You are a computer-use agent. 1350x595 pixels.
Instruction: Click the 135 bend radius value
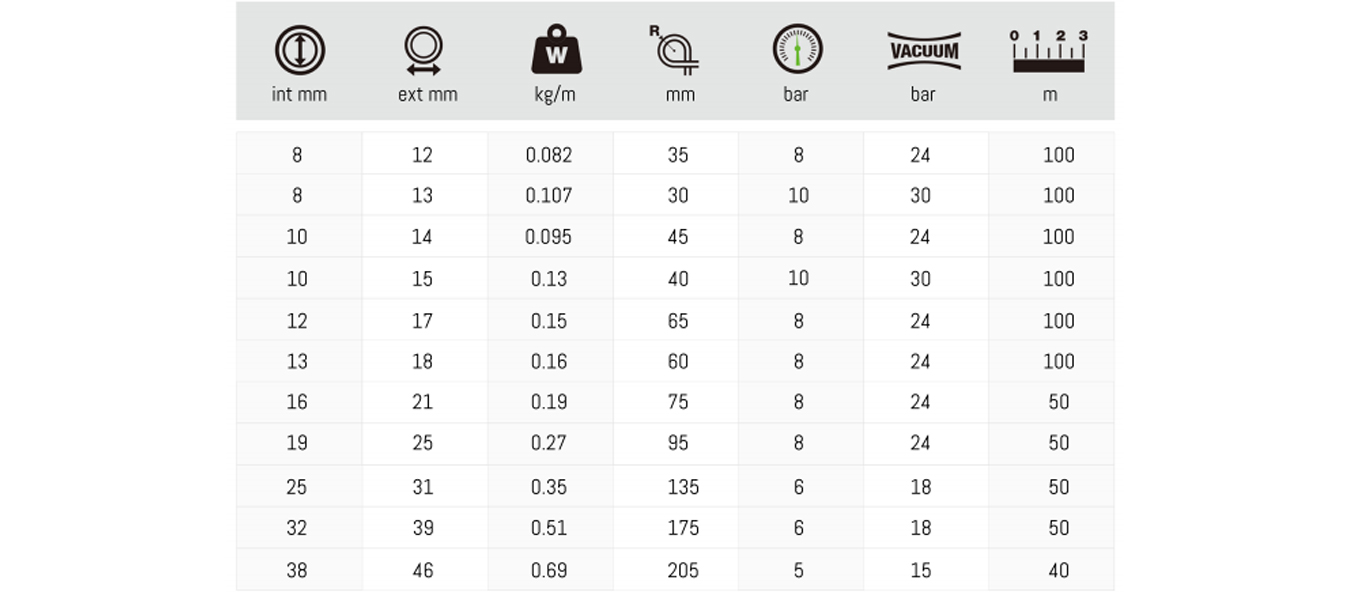pyautogui.click(x=683, y=487)
